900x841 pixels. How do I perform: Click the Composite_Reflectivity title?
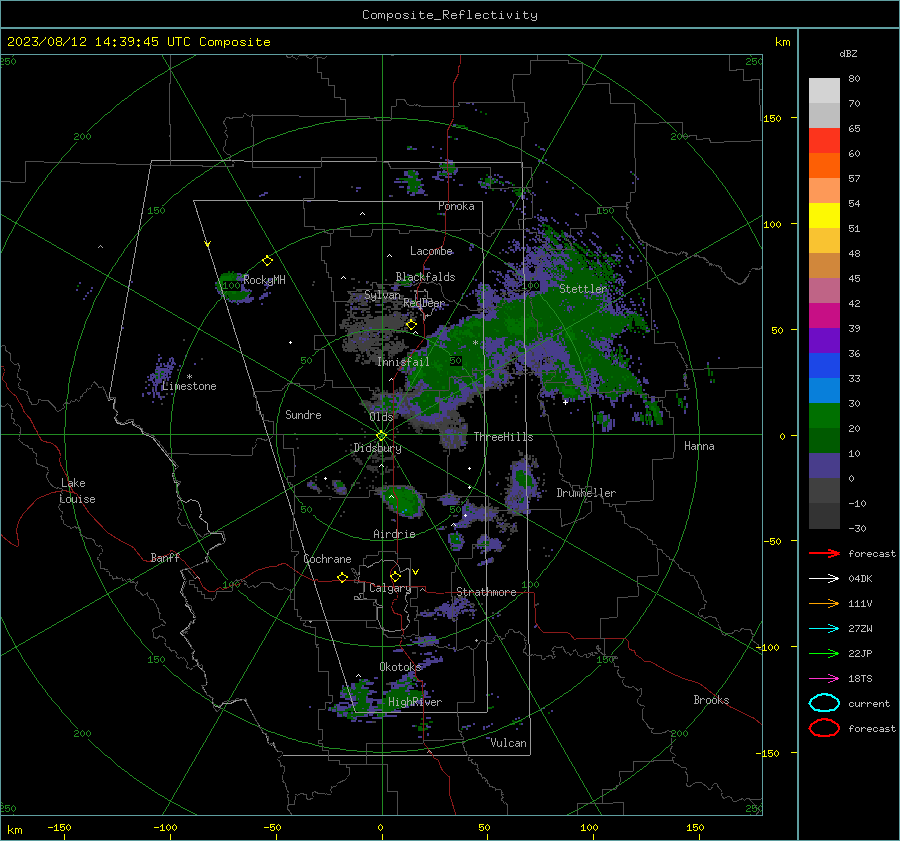[450, 15]
